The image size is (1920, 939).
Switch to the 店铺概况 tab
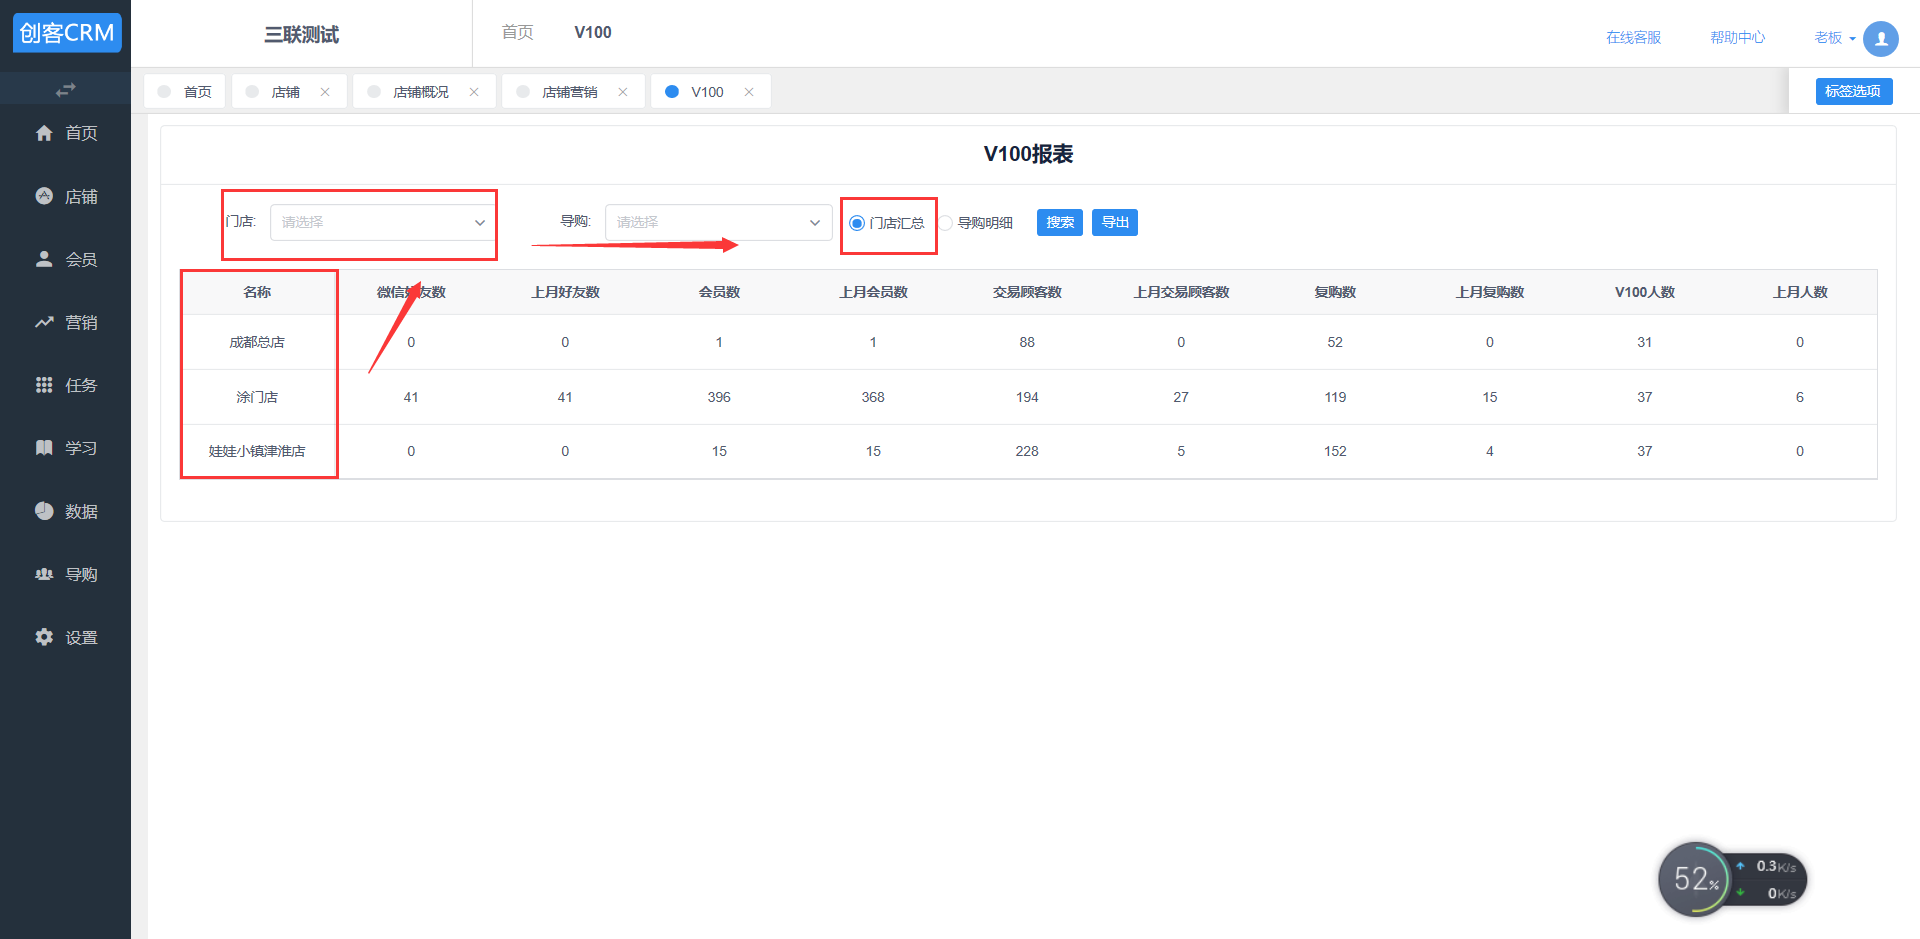pyautogui.click(x=420, y=92)
